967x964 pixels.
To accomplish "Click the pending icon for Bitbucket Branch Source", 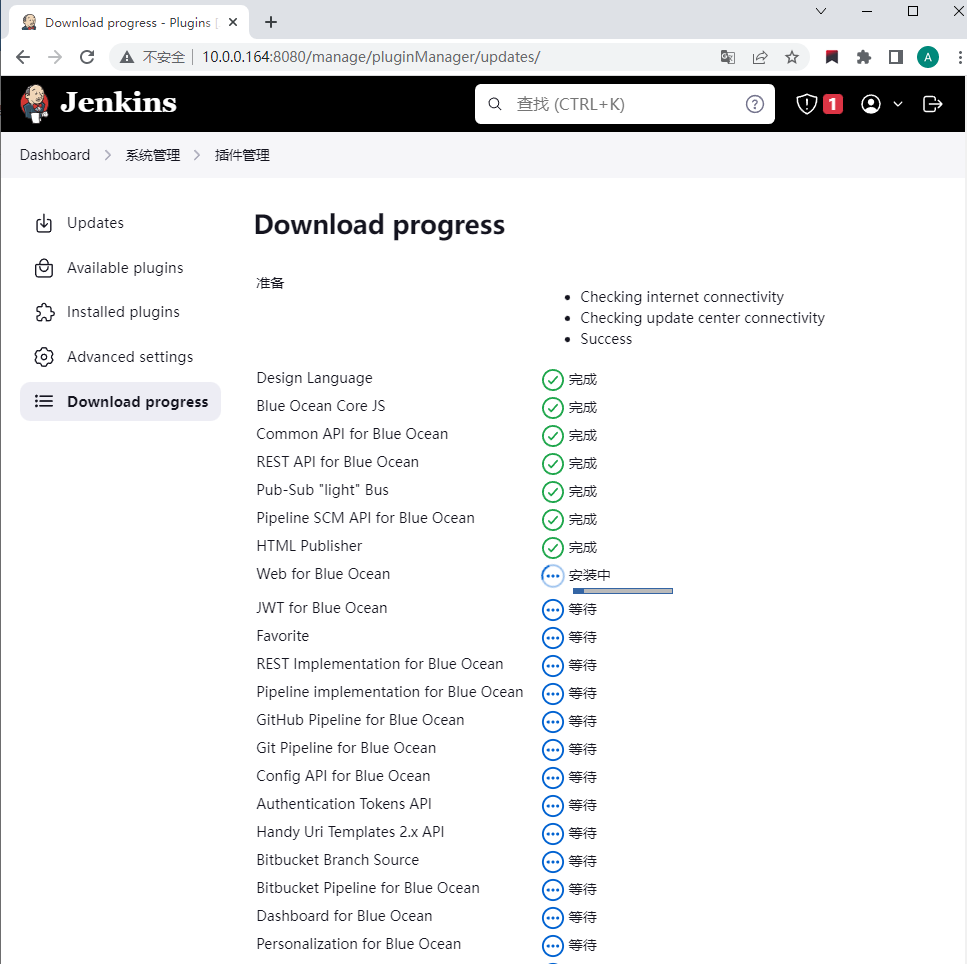I will (553, 862).
